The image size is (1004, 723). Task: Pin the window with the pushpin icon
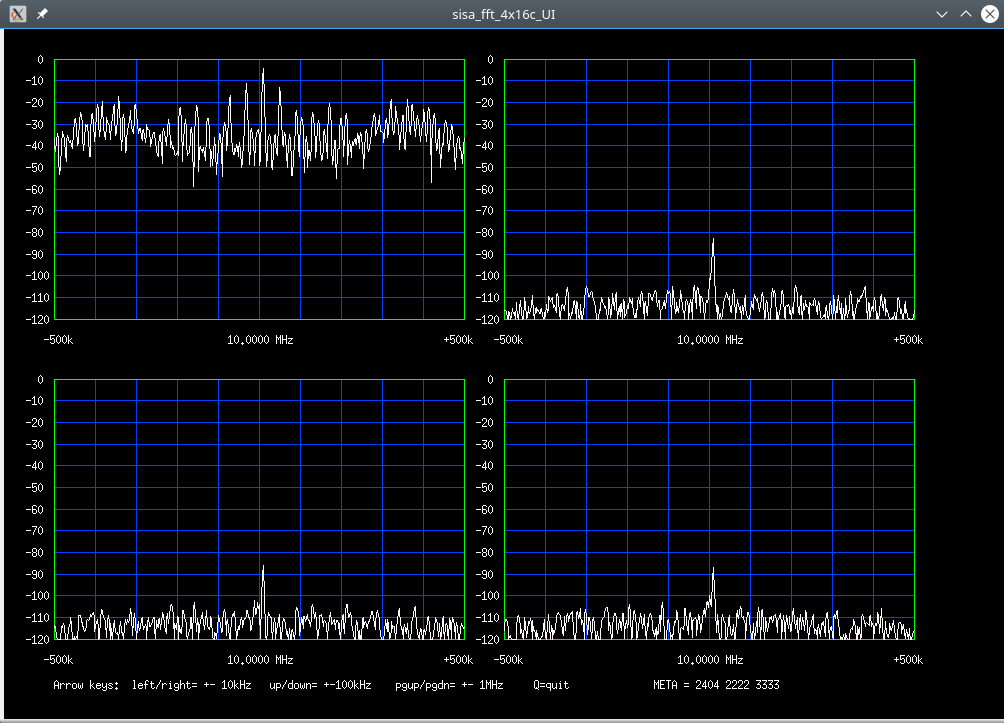(x=41, y=14)
